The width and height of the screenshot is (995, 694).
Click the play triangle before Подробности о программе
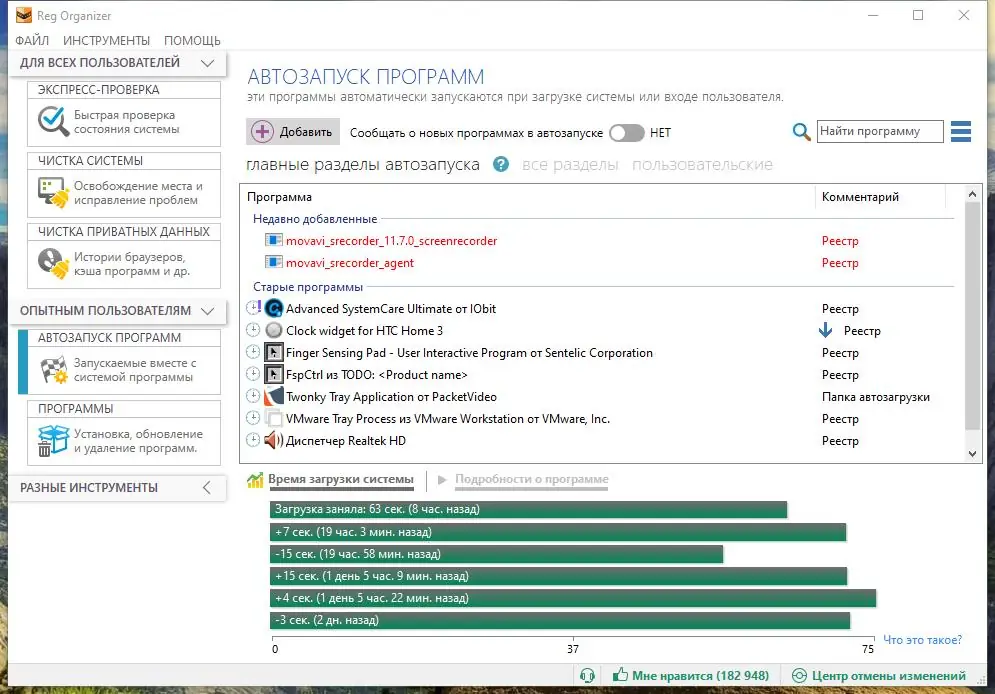(x=442, y=480)
